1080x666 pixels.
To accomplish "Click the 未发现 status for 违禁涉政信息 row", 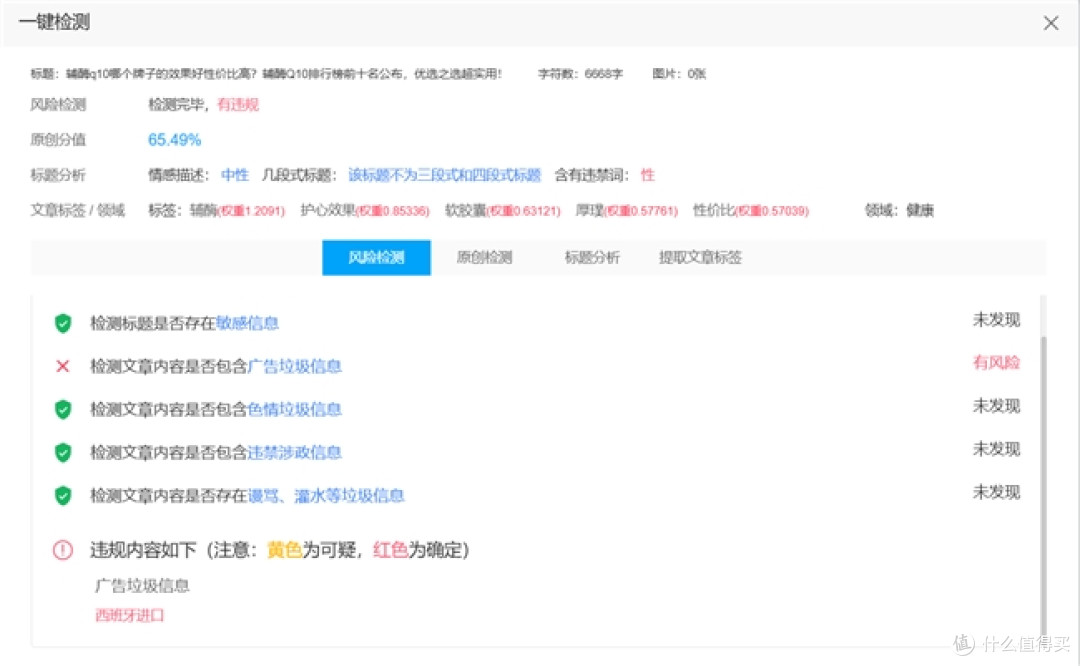I will click(996, 449).
